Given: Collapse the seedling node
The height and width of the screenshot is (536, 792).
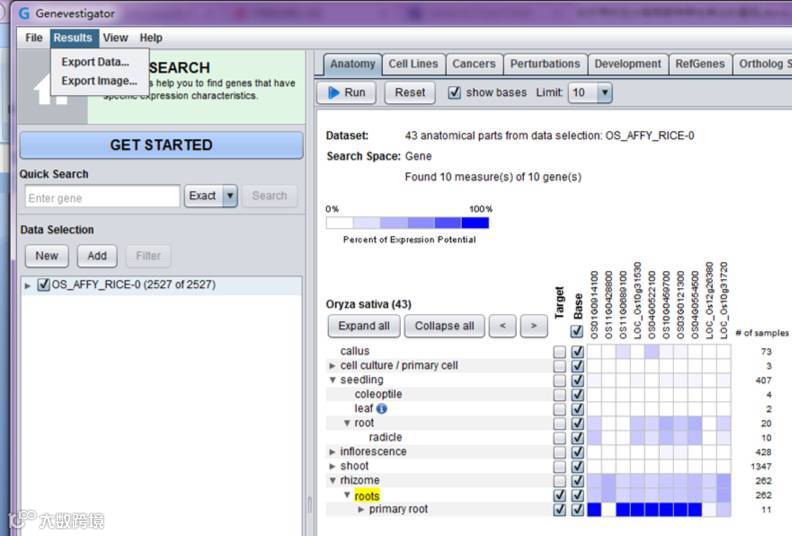Looking at the screenshot, I should coord(332,380).
